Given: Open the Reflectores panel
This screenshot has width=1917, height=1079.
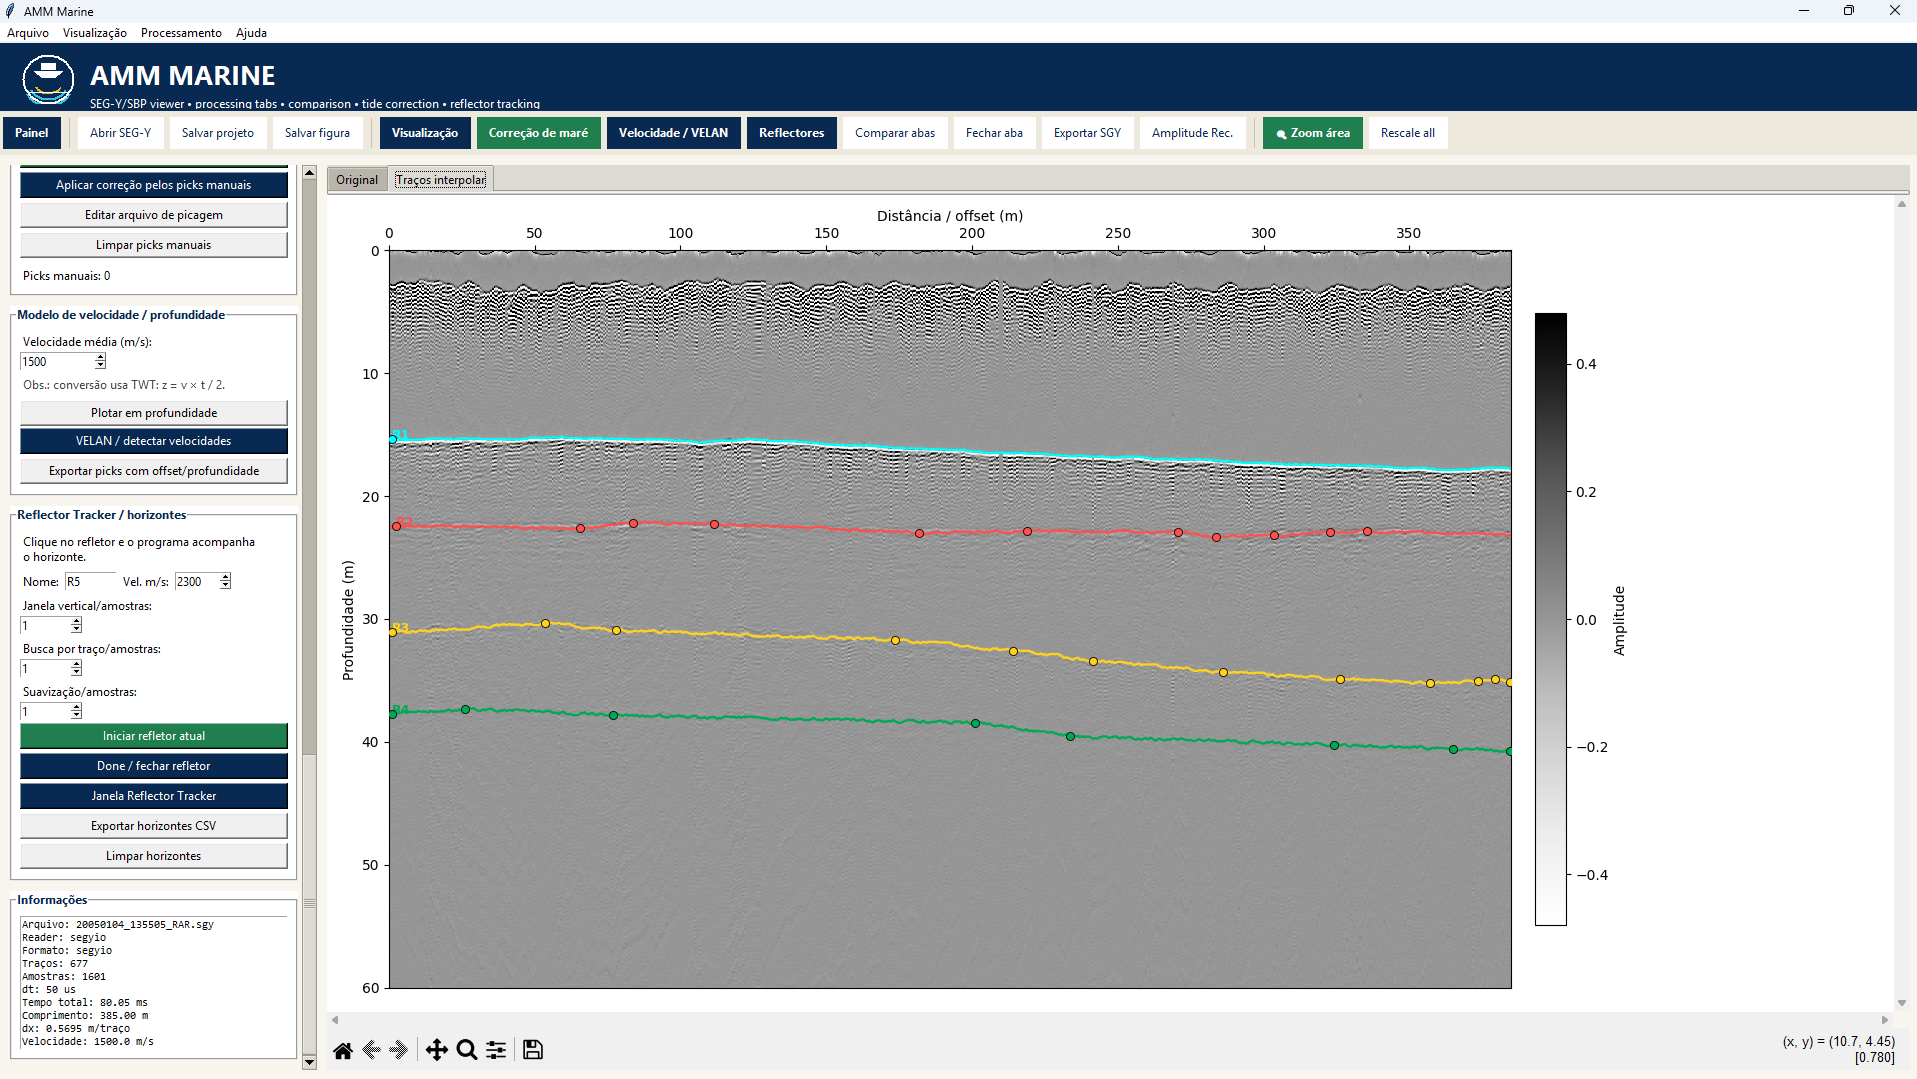Looking at the screenshot, I should [791, 133].
